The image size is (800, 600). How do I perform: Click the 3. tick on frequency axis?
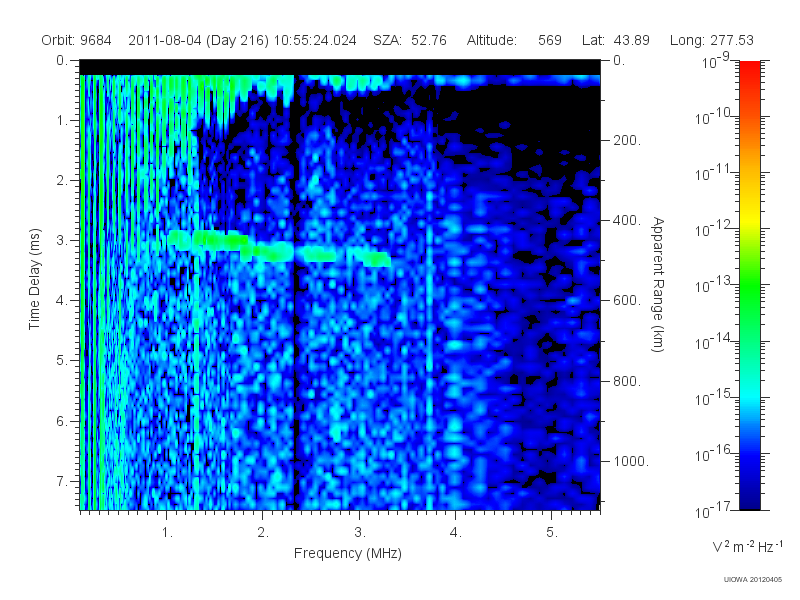tap(360, 533)
